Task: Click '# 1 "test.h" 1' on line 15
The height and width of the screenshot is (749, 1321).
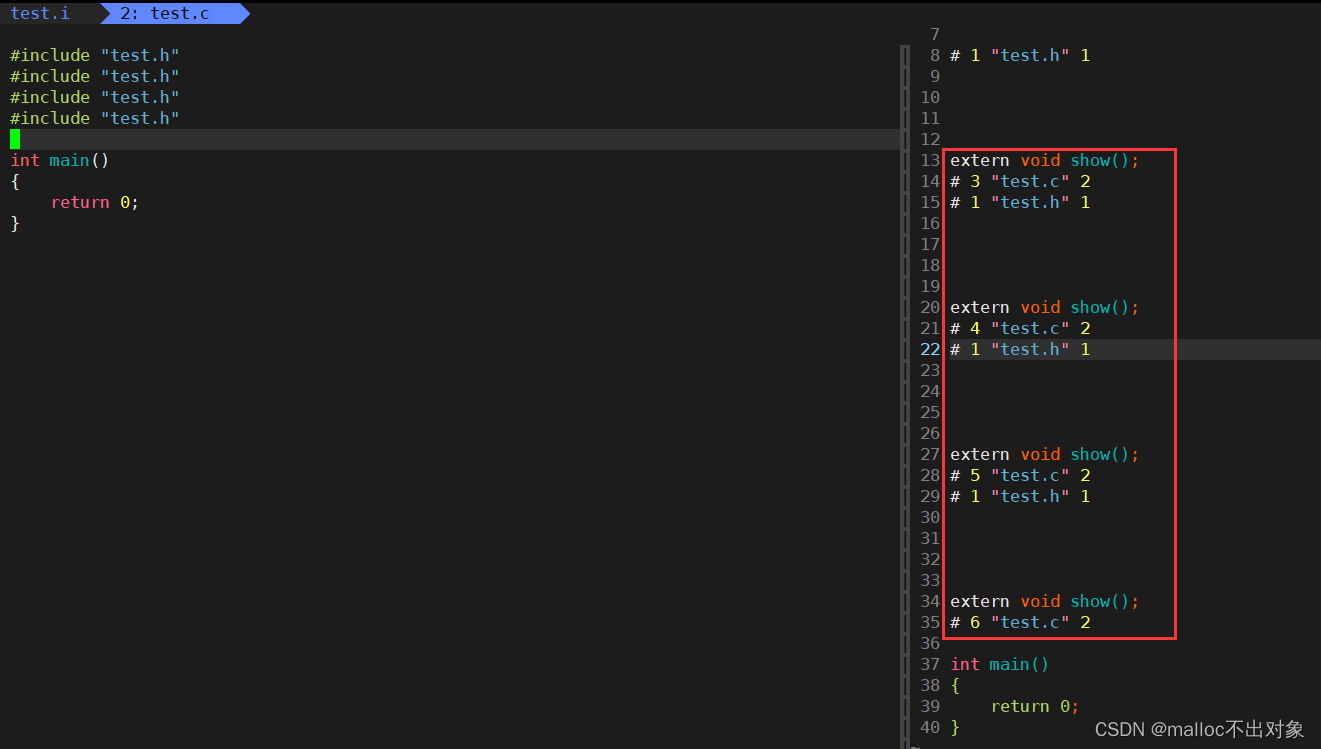Action: (1020, 202)
